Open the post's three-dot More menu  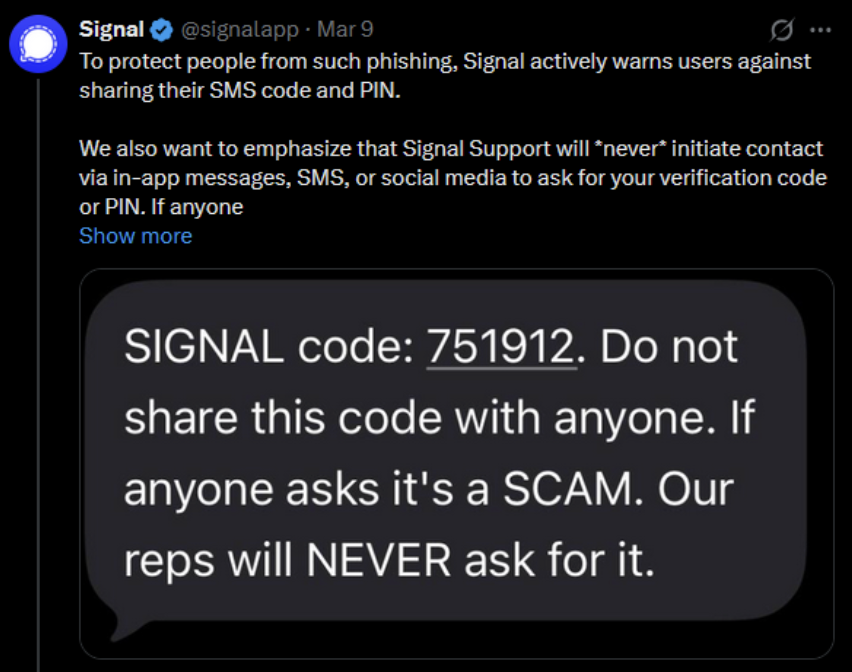[x=820, y=30]
